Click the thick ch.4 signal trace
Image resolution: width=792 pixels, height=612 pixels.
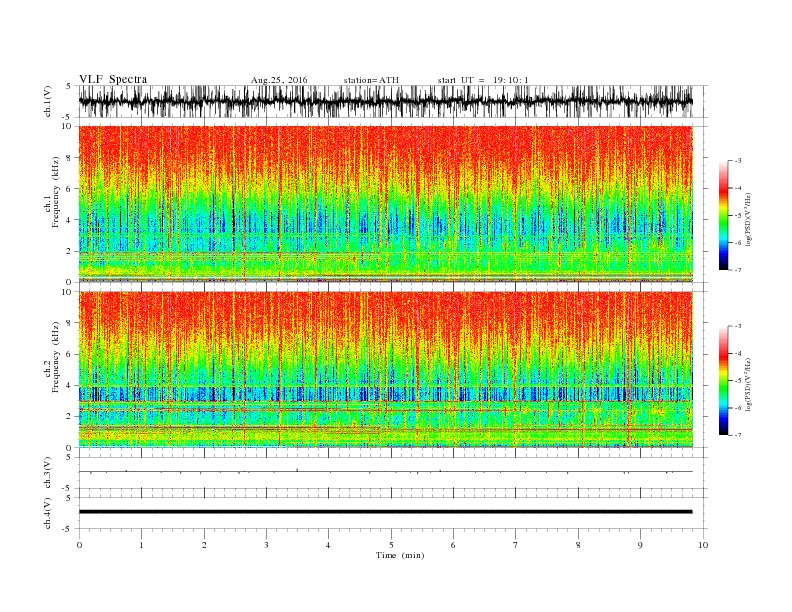pos(385,512)
